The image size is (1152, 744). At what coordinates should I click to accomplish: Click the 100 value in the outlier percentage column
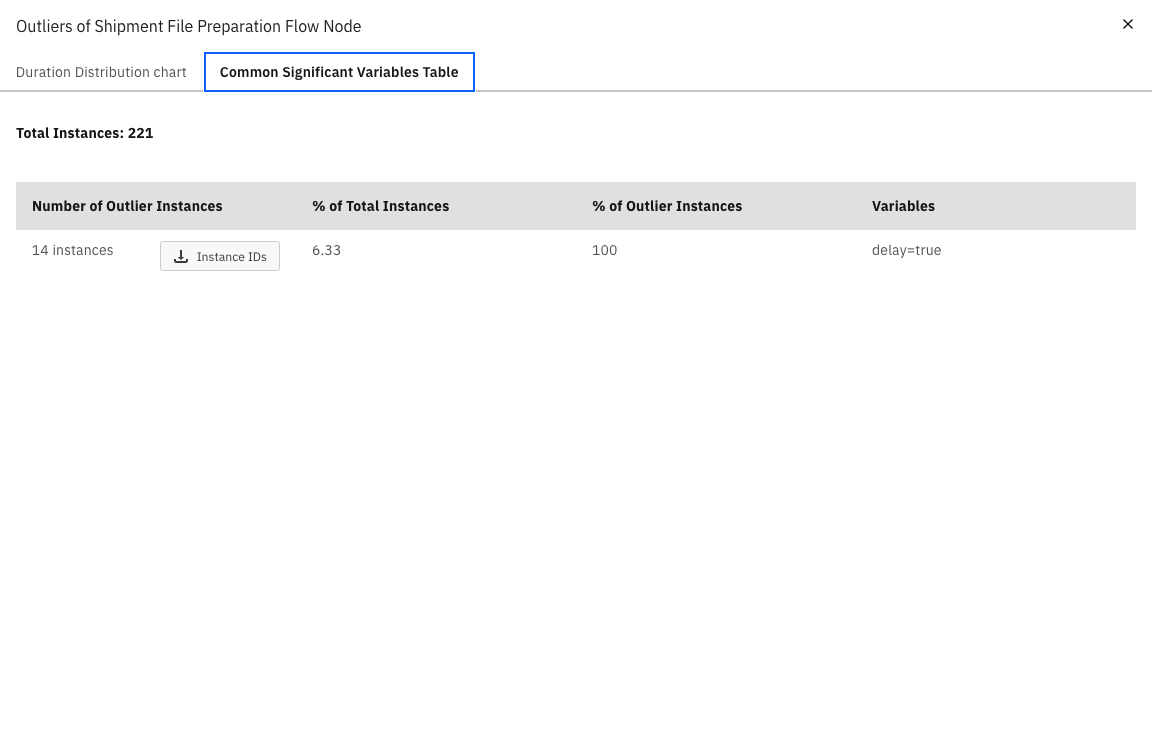click(x=604, y=250)
